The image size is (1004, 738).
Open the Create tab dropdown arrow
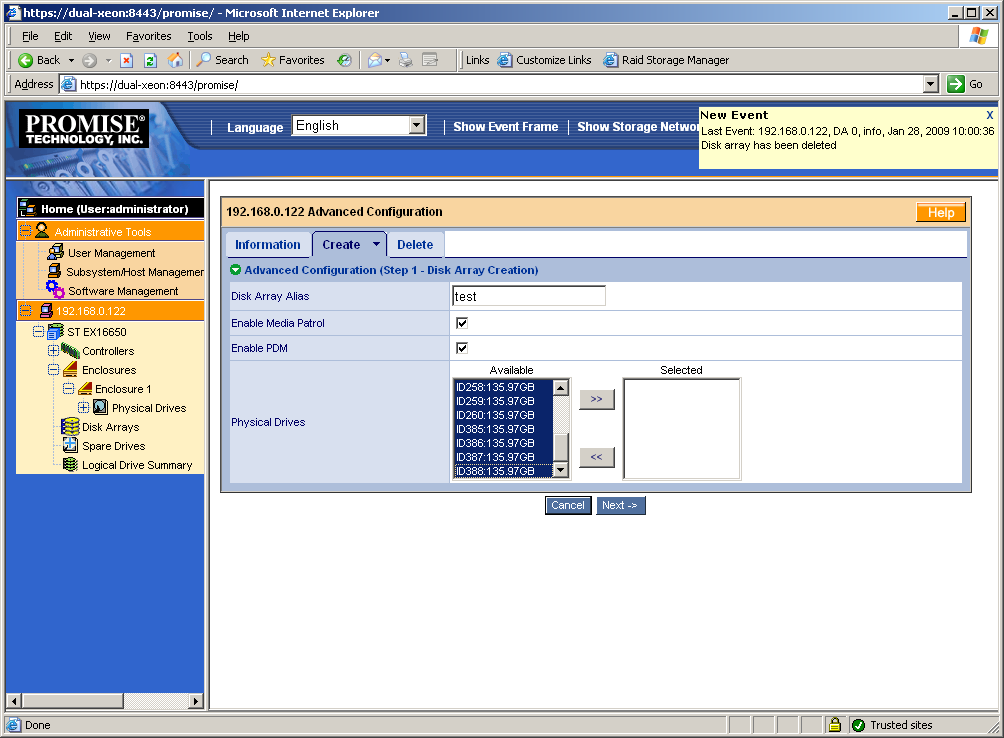[375, 243]
